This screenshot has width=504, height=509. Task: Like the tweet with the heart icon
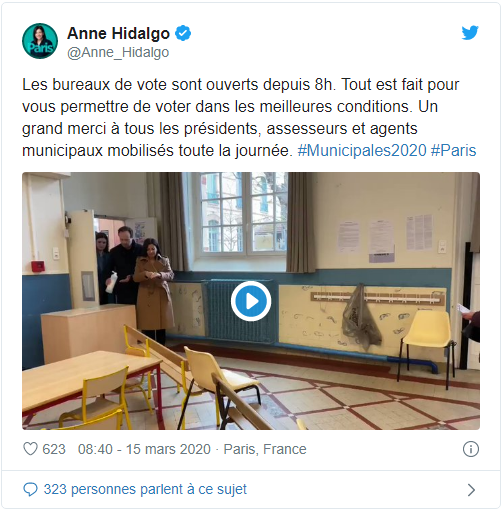30,449
